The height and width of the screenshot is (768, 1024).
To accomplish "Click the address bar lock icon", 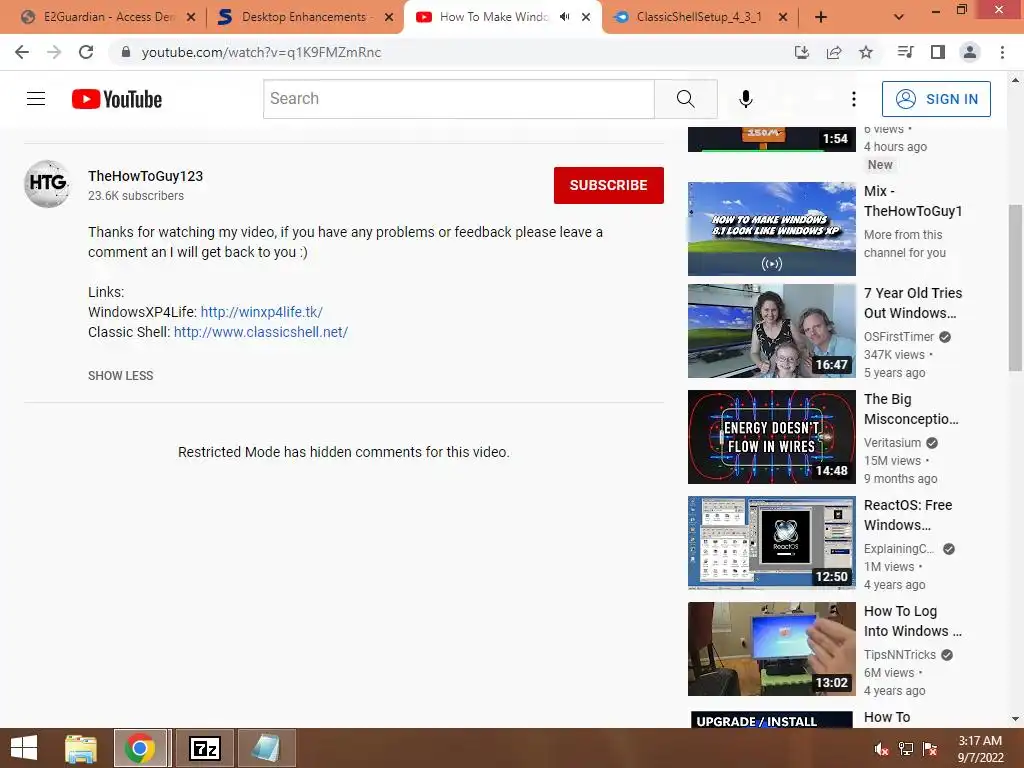I will (126, 52).
